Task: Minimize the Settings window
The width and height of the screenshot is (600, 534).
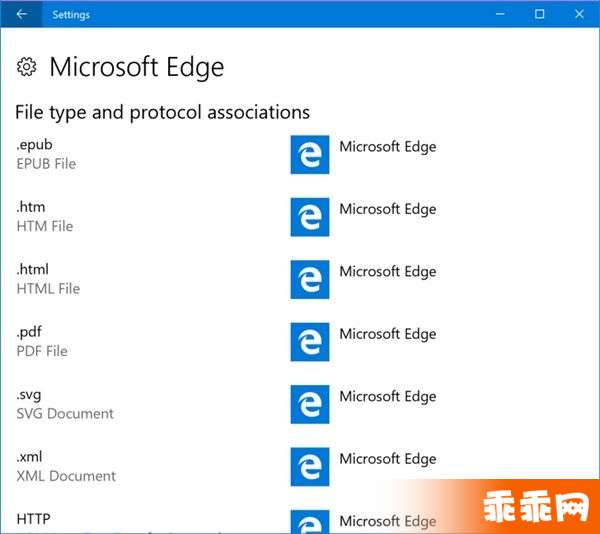Action: coord(500,14)
